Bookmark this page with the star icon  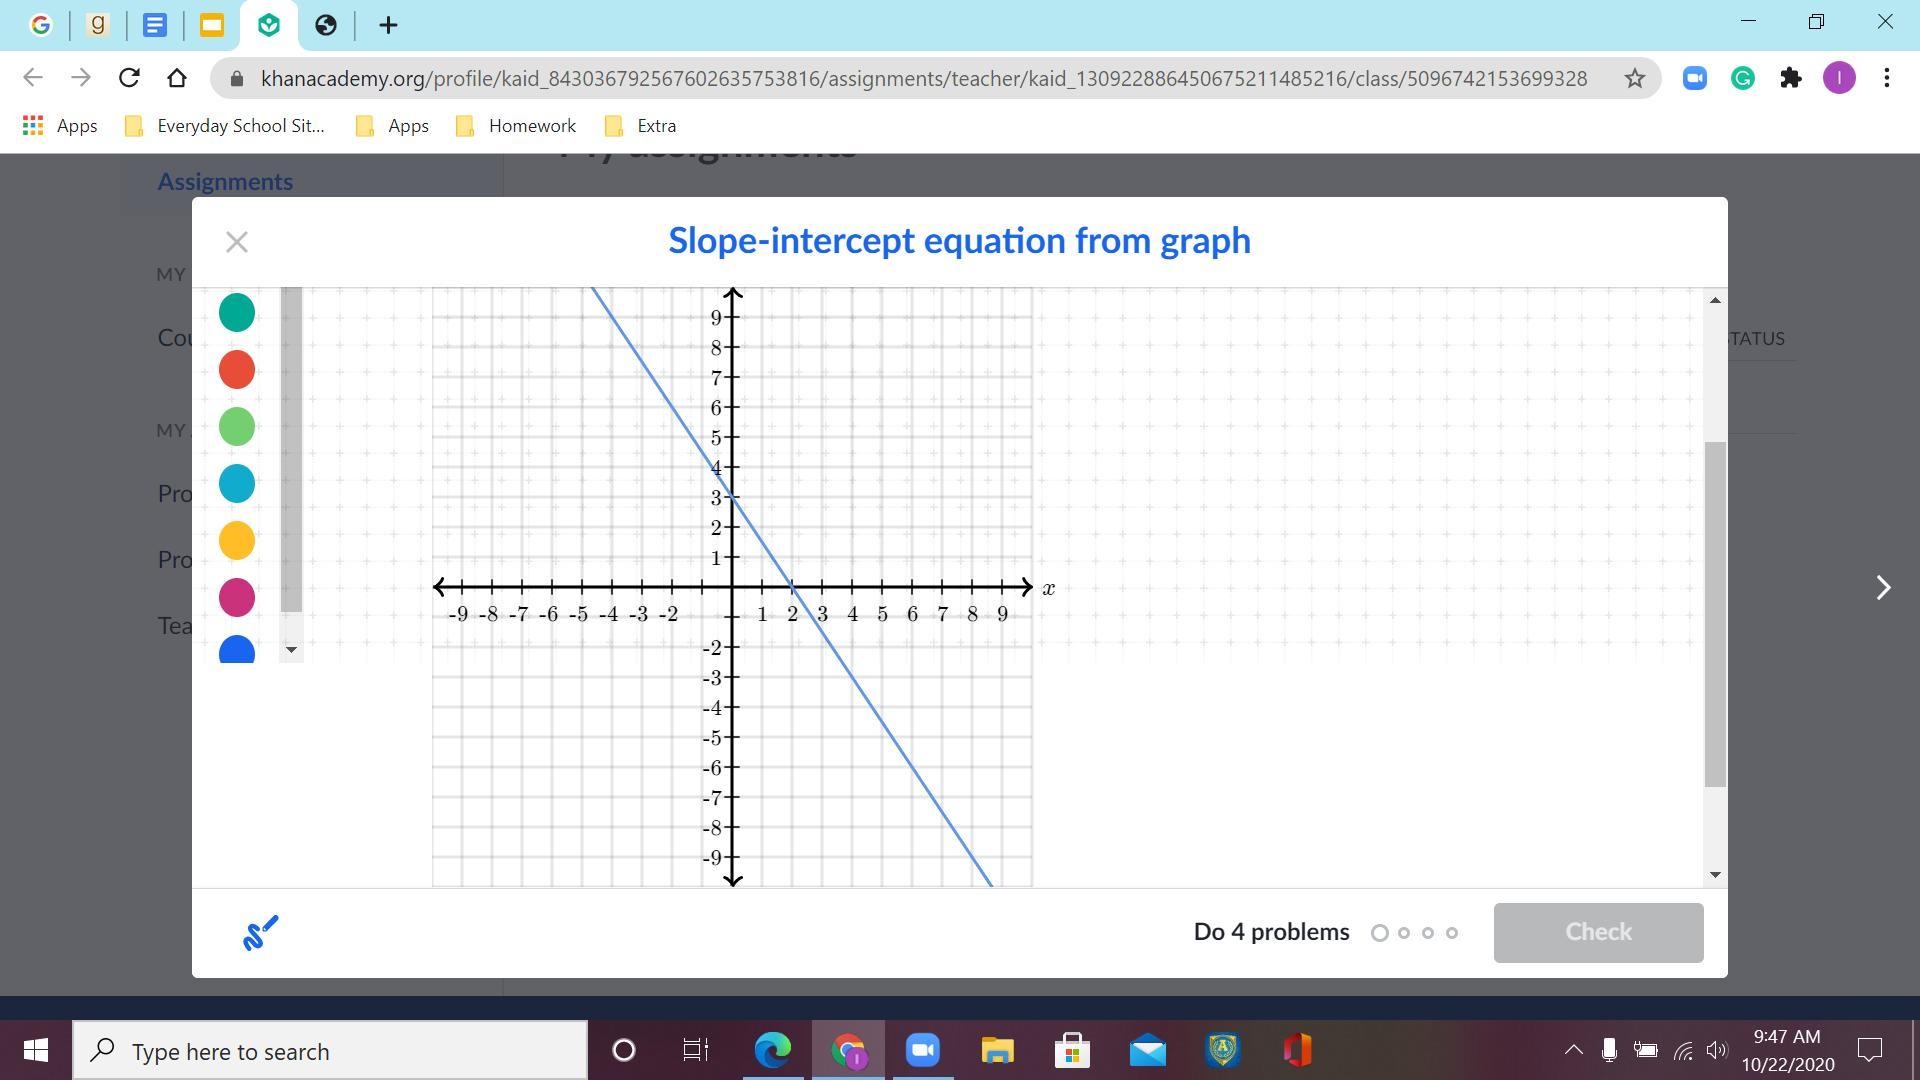(x=1634, y=78)
